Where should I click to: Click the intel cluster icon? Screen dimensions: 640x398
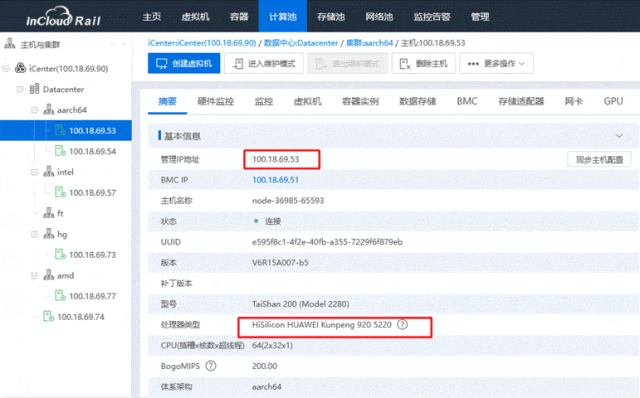coord(49,172)
